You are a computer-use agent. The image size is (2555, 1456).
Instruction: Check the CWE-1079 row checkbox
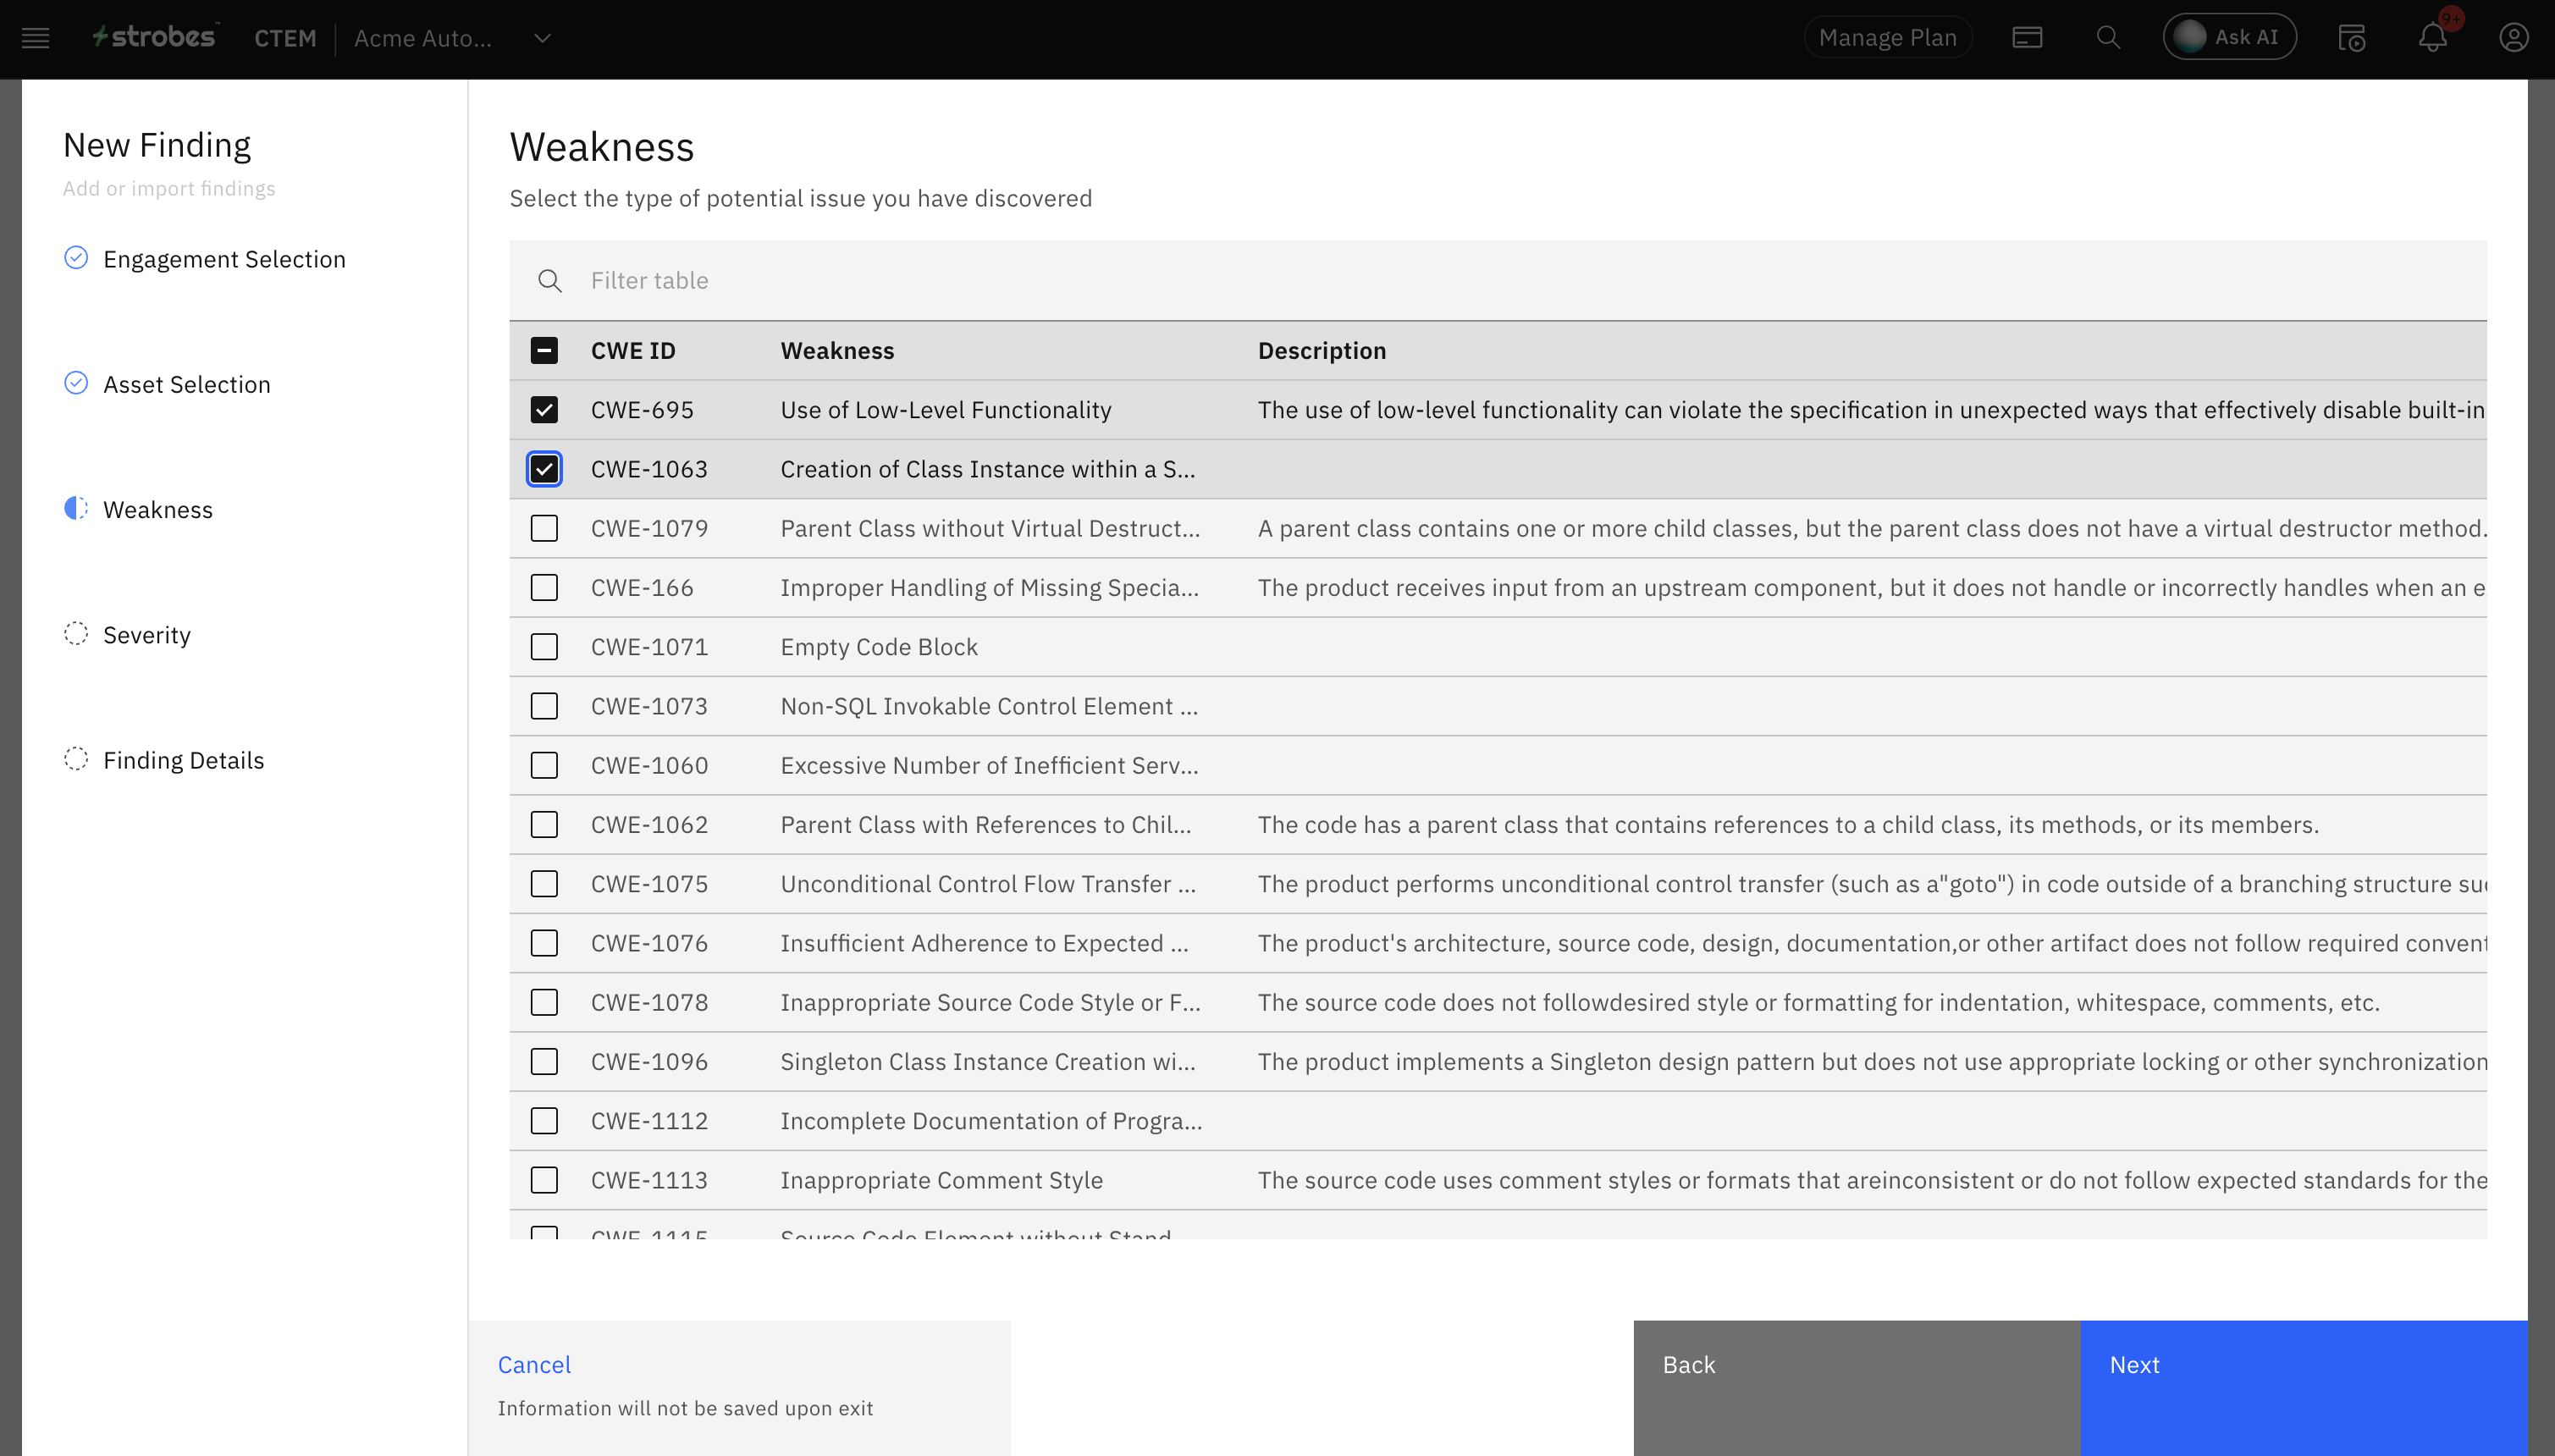544,528
